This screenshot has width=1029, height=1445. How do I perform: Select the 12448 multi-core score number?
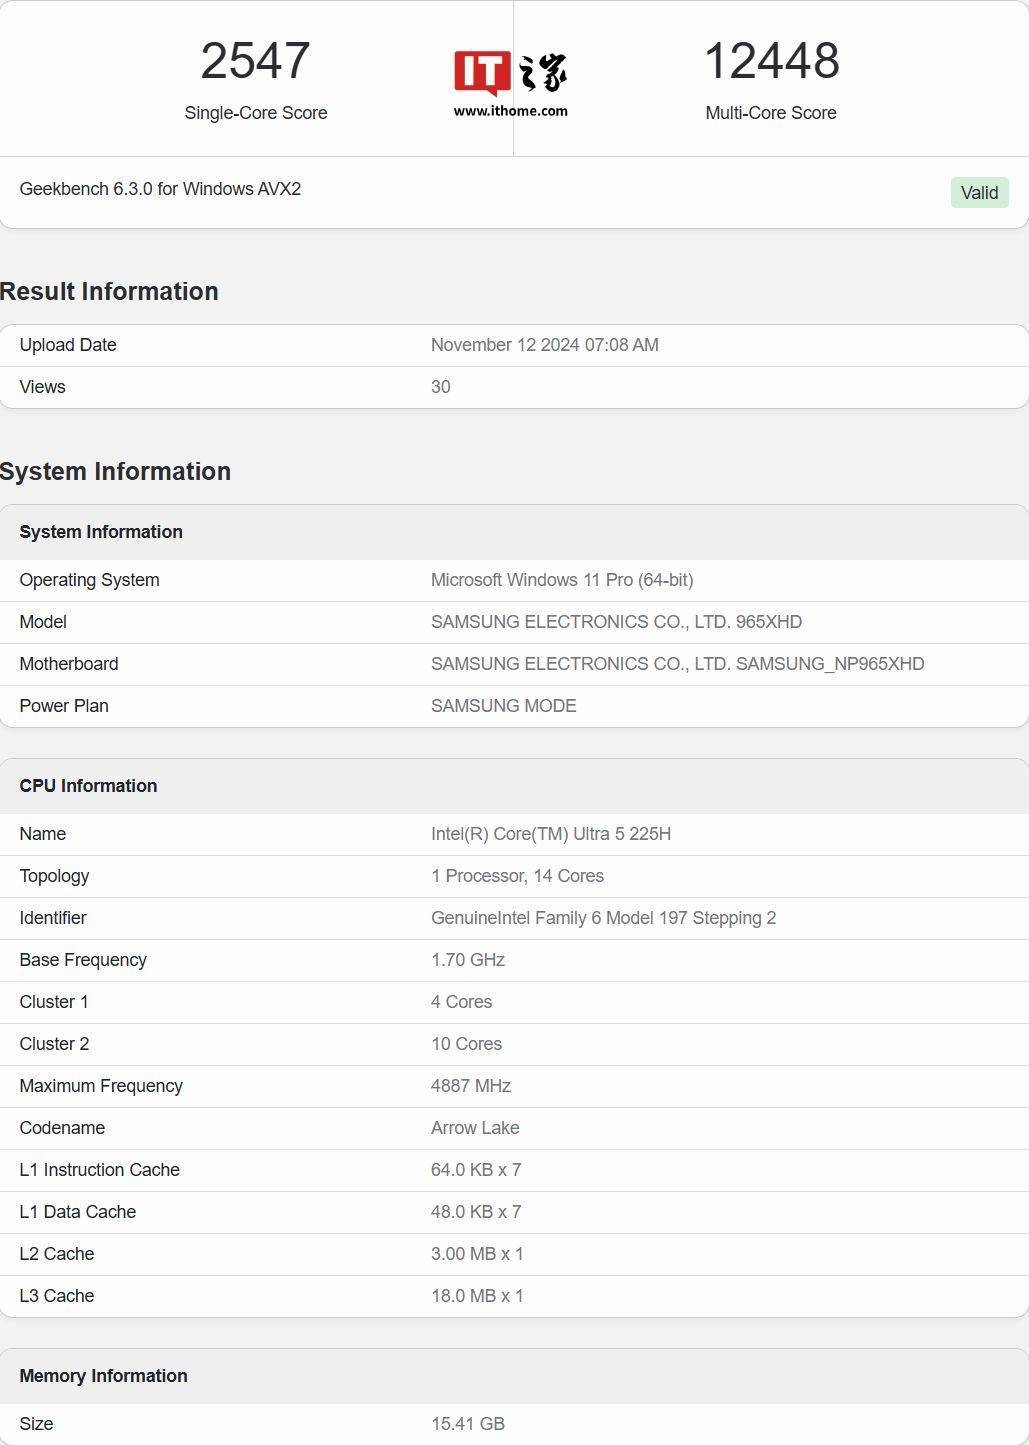(771, 61)
